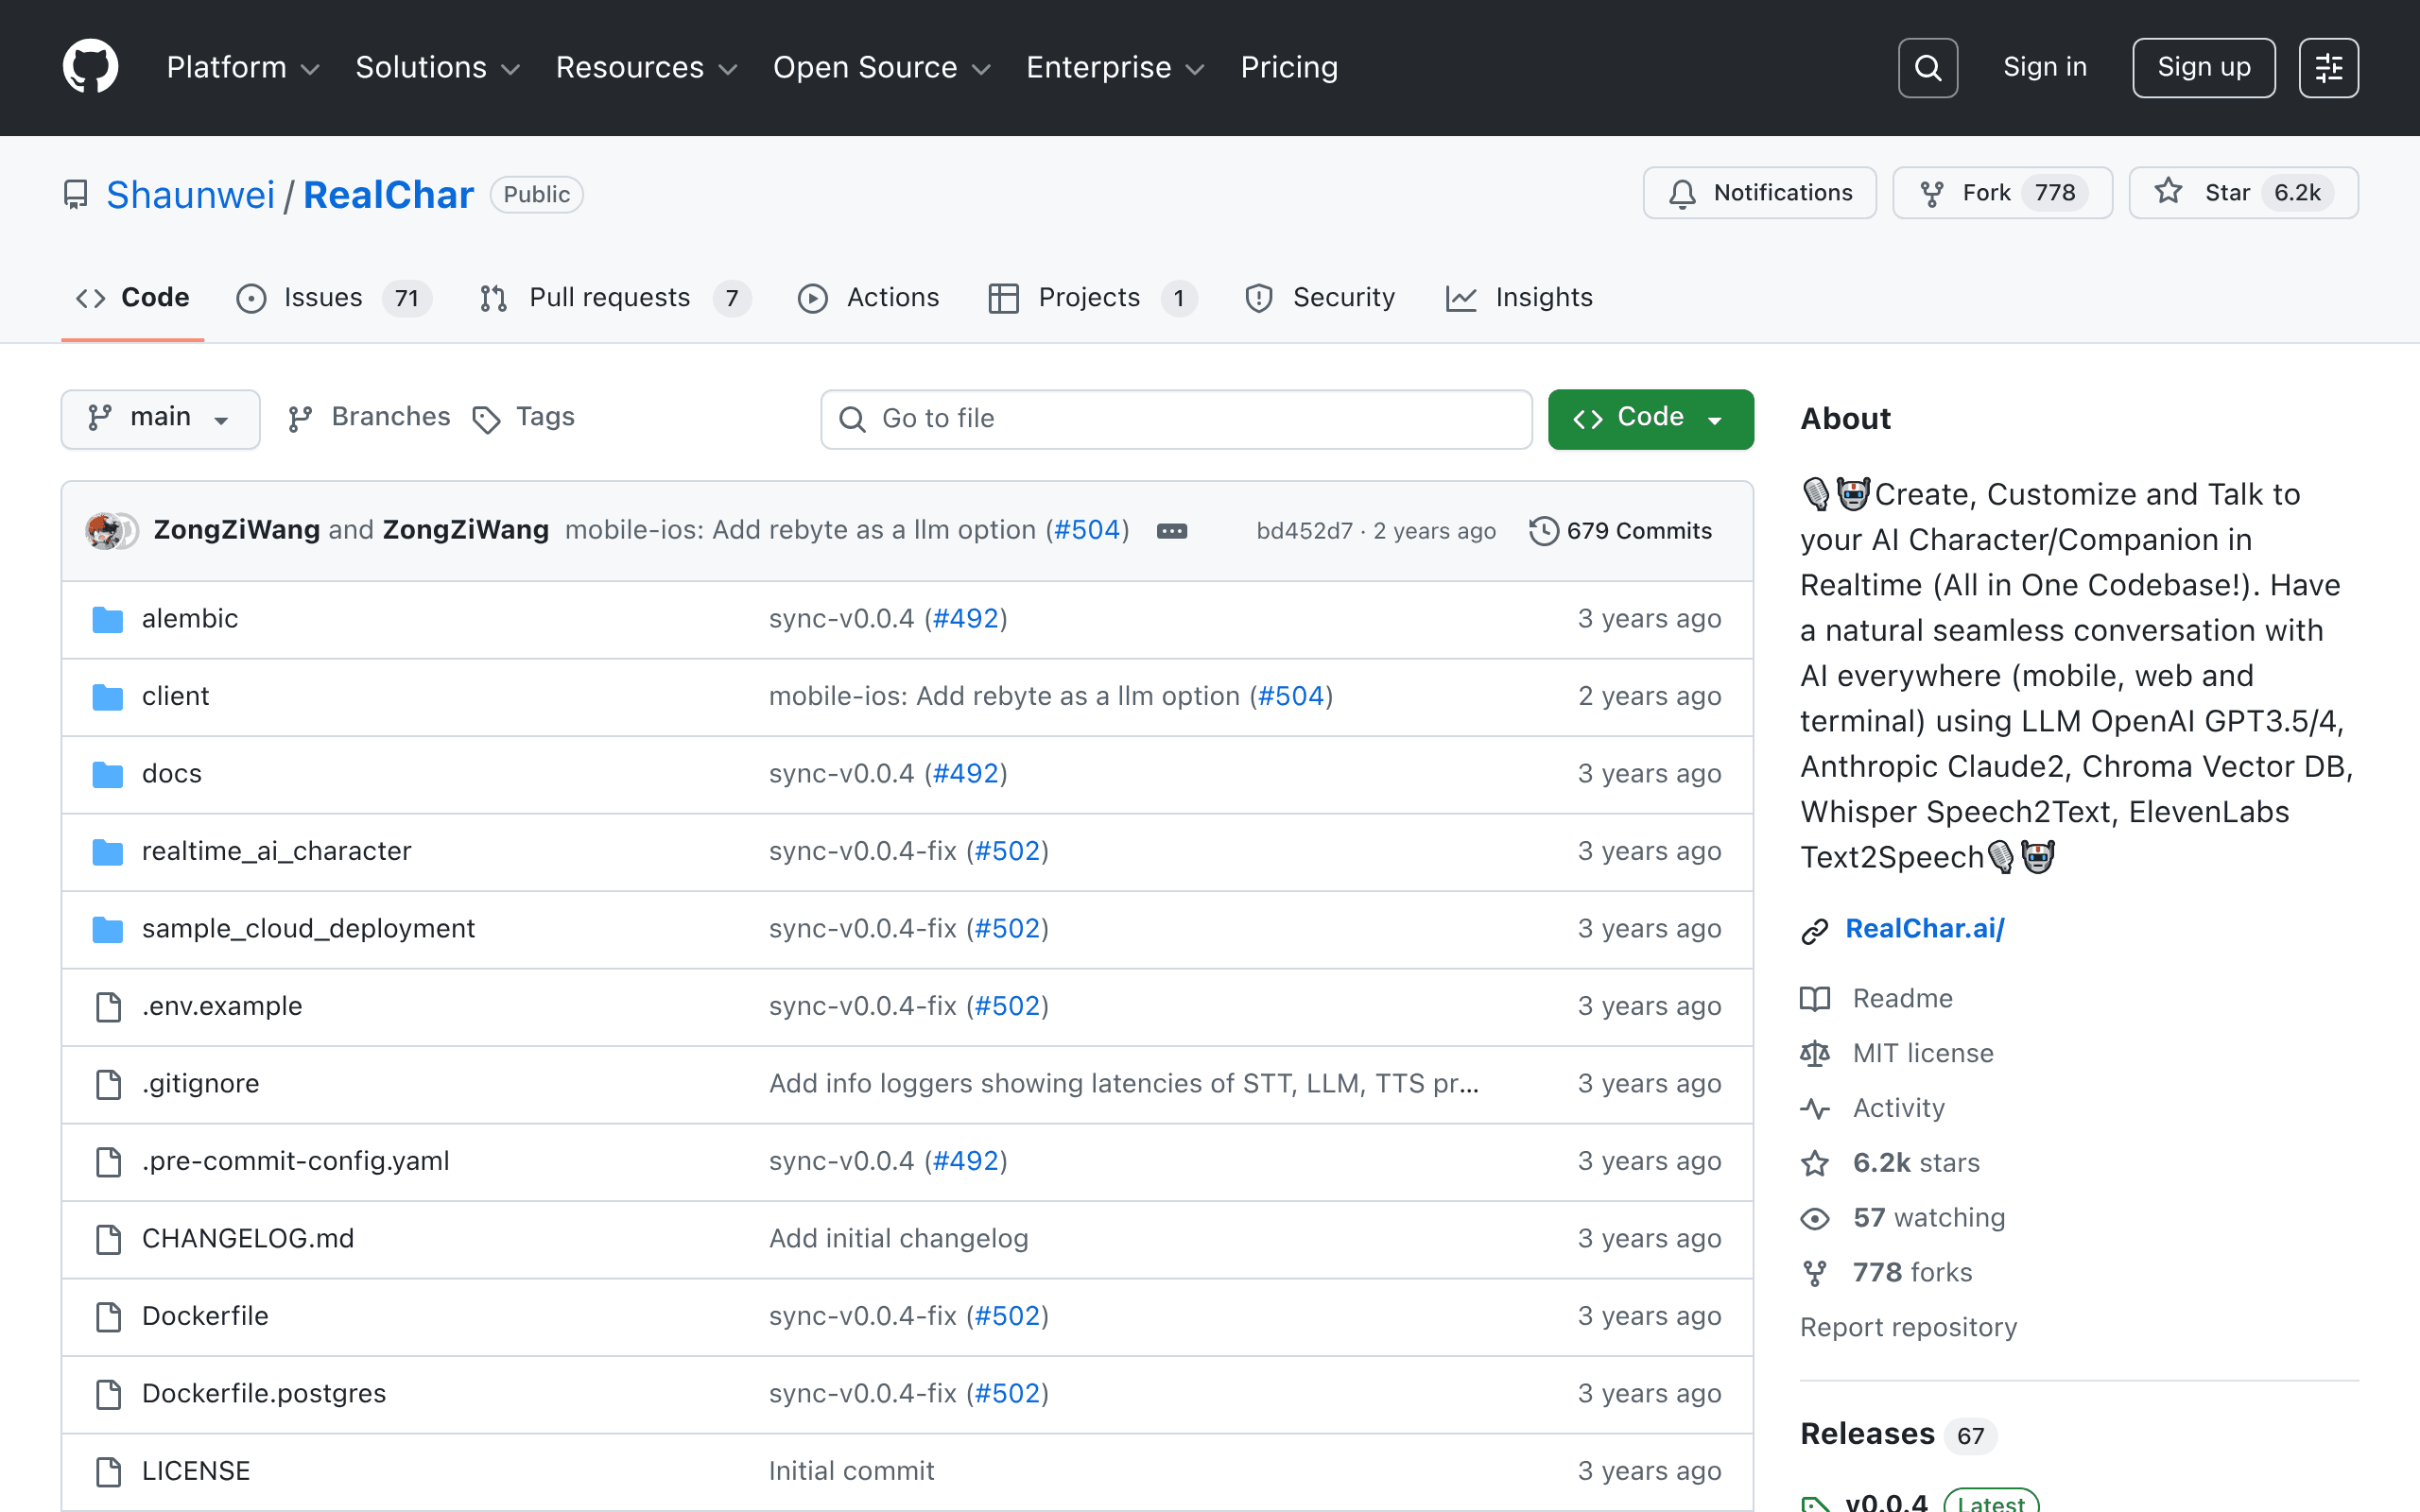This screenshot has width=2420, height=1512.
Task: Open the .env.example file
Action: [221, 1006]
